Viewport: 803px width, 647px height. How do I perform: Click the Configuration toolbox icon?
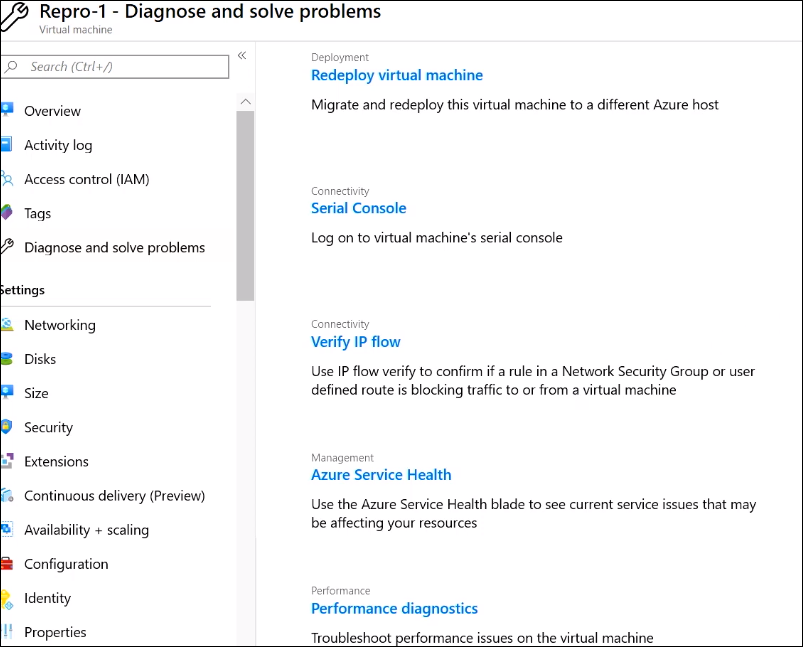6,564
